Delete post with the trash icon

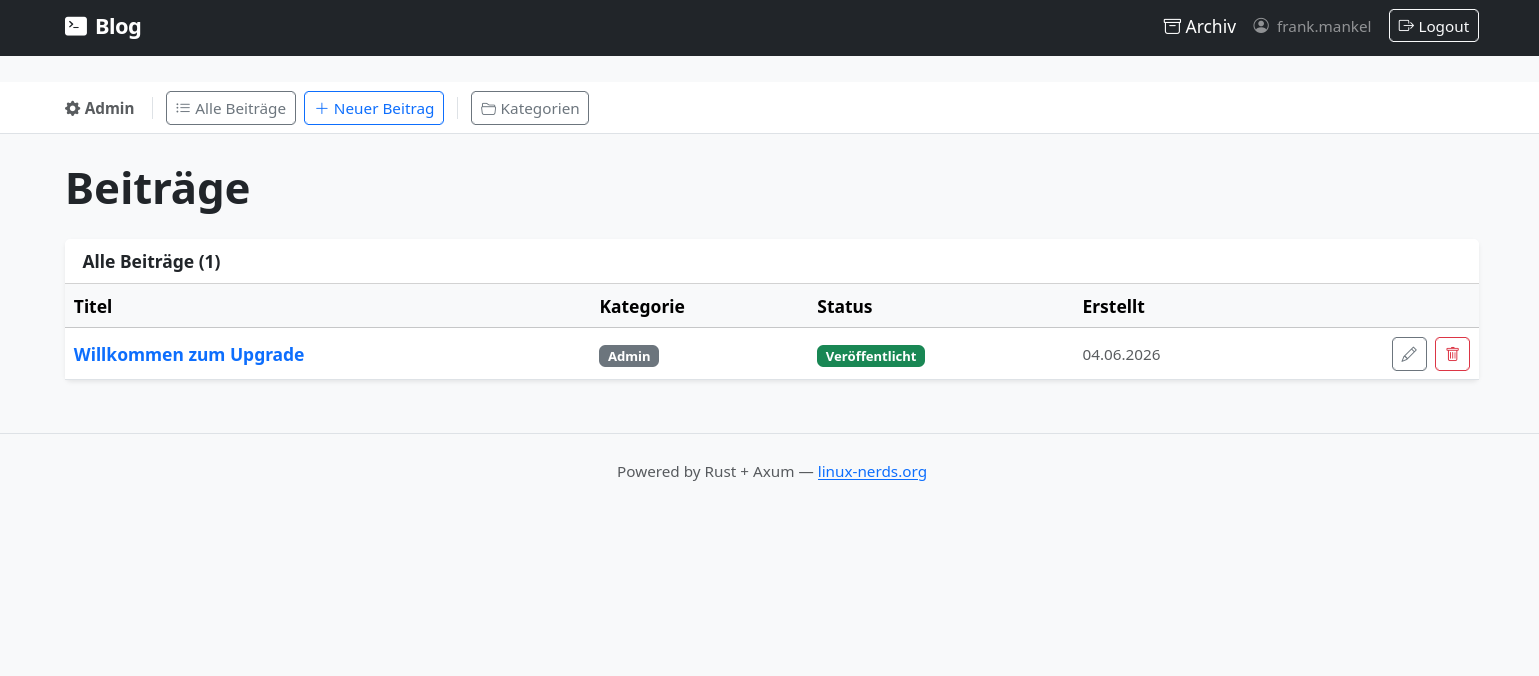[1452, 354]
